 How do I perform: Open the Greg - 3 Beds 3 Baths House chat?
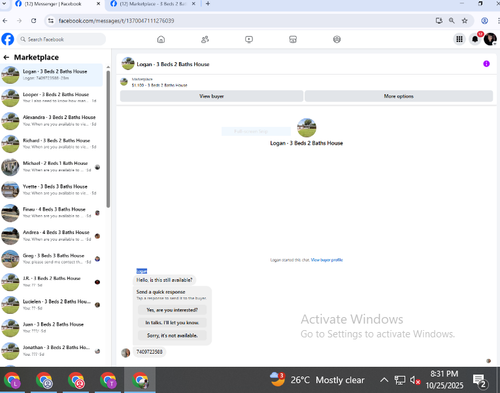click(x=52, y=258)
